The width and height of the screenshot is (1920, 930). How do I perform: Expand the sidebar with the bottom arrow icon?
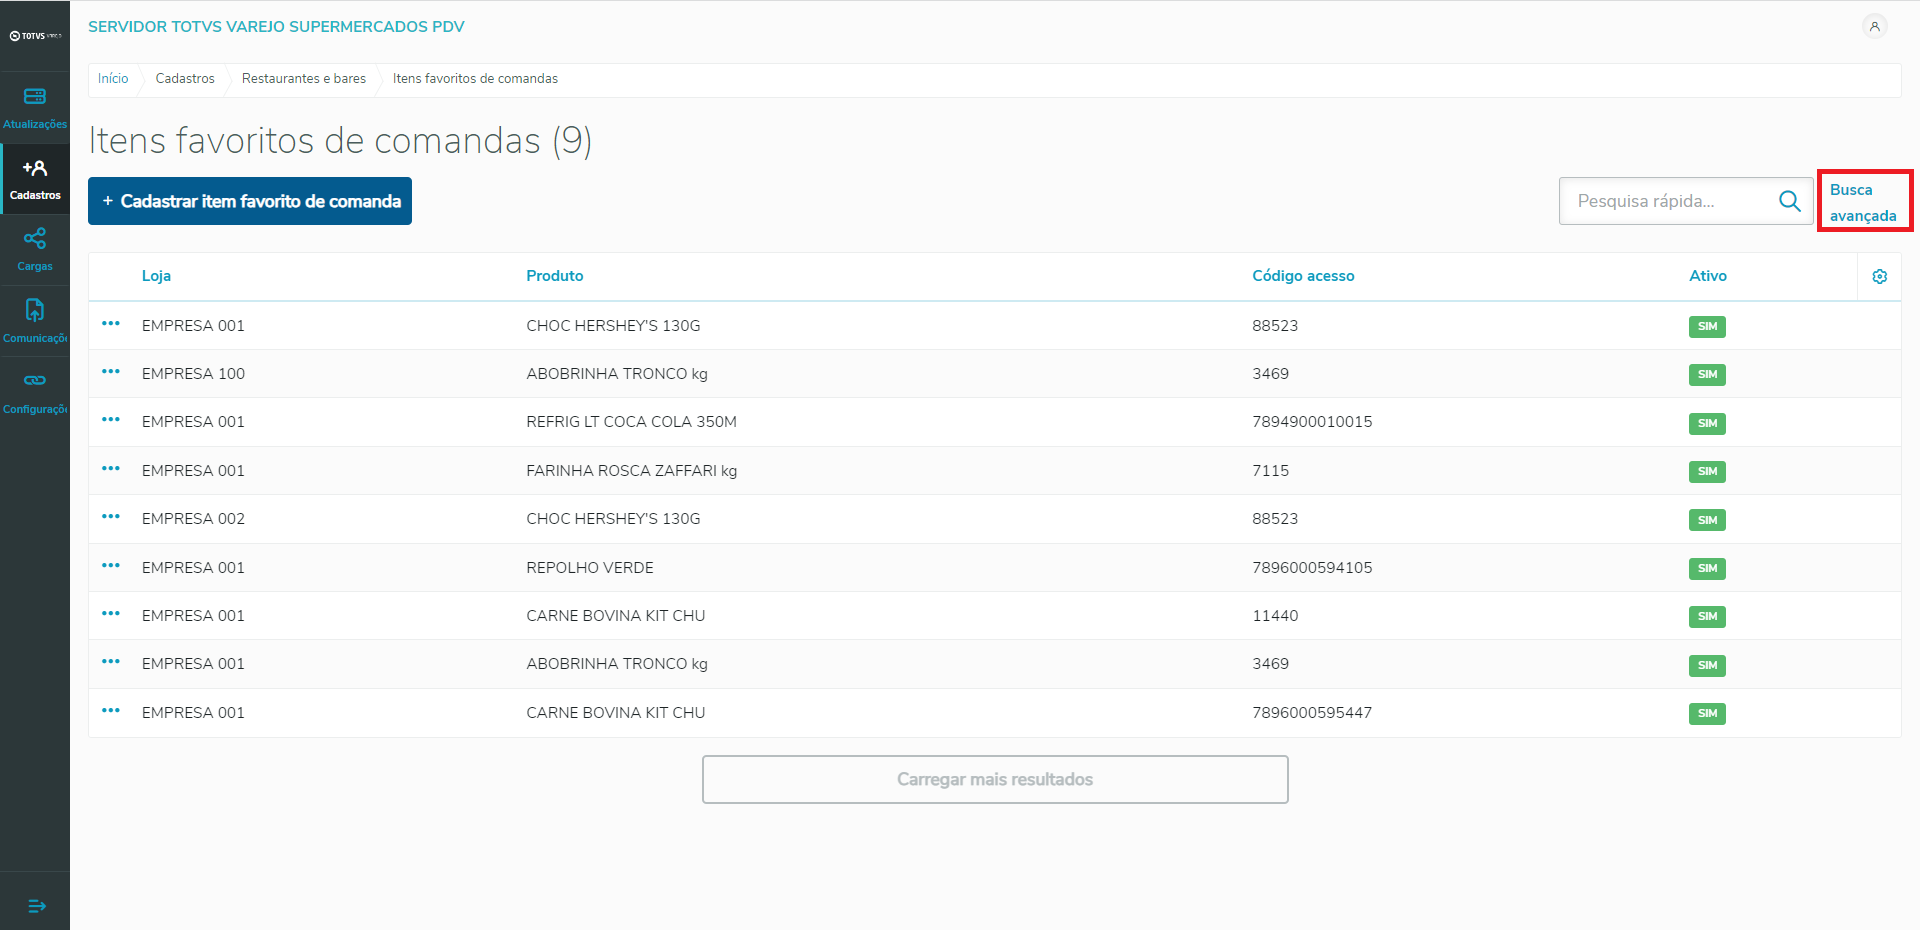pyautogui.click(x=36, y=906)
